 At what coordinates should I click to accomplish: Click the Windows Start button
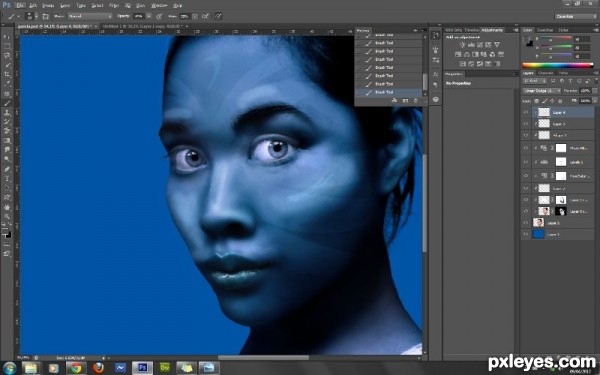click(10, 368)
